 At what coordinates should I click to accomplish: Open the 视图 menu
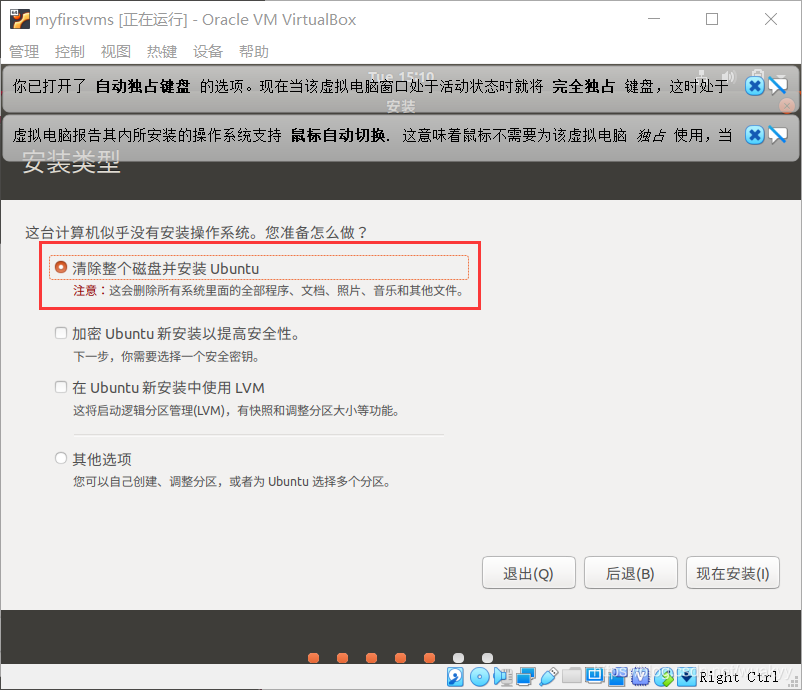coord(116,52)
